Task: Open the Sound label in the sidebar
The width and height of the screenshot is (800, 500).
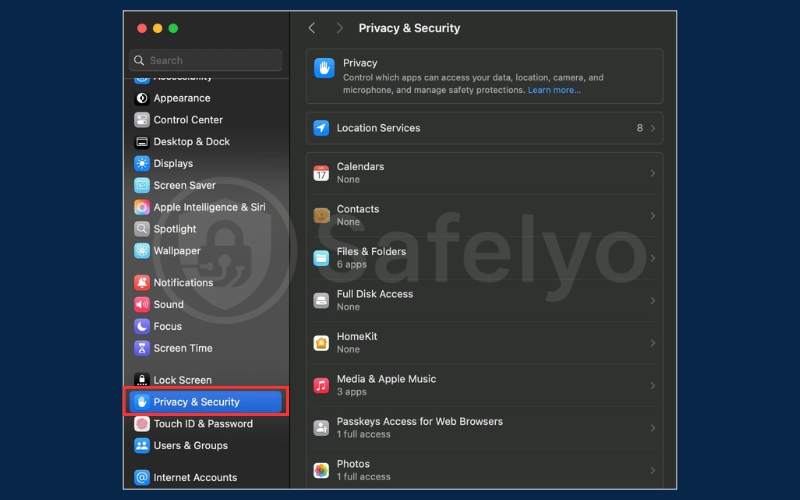Action: point(168,304)
